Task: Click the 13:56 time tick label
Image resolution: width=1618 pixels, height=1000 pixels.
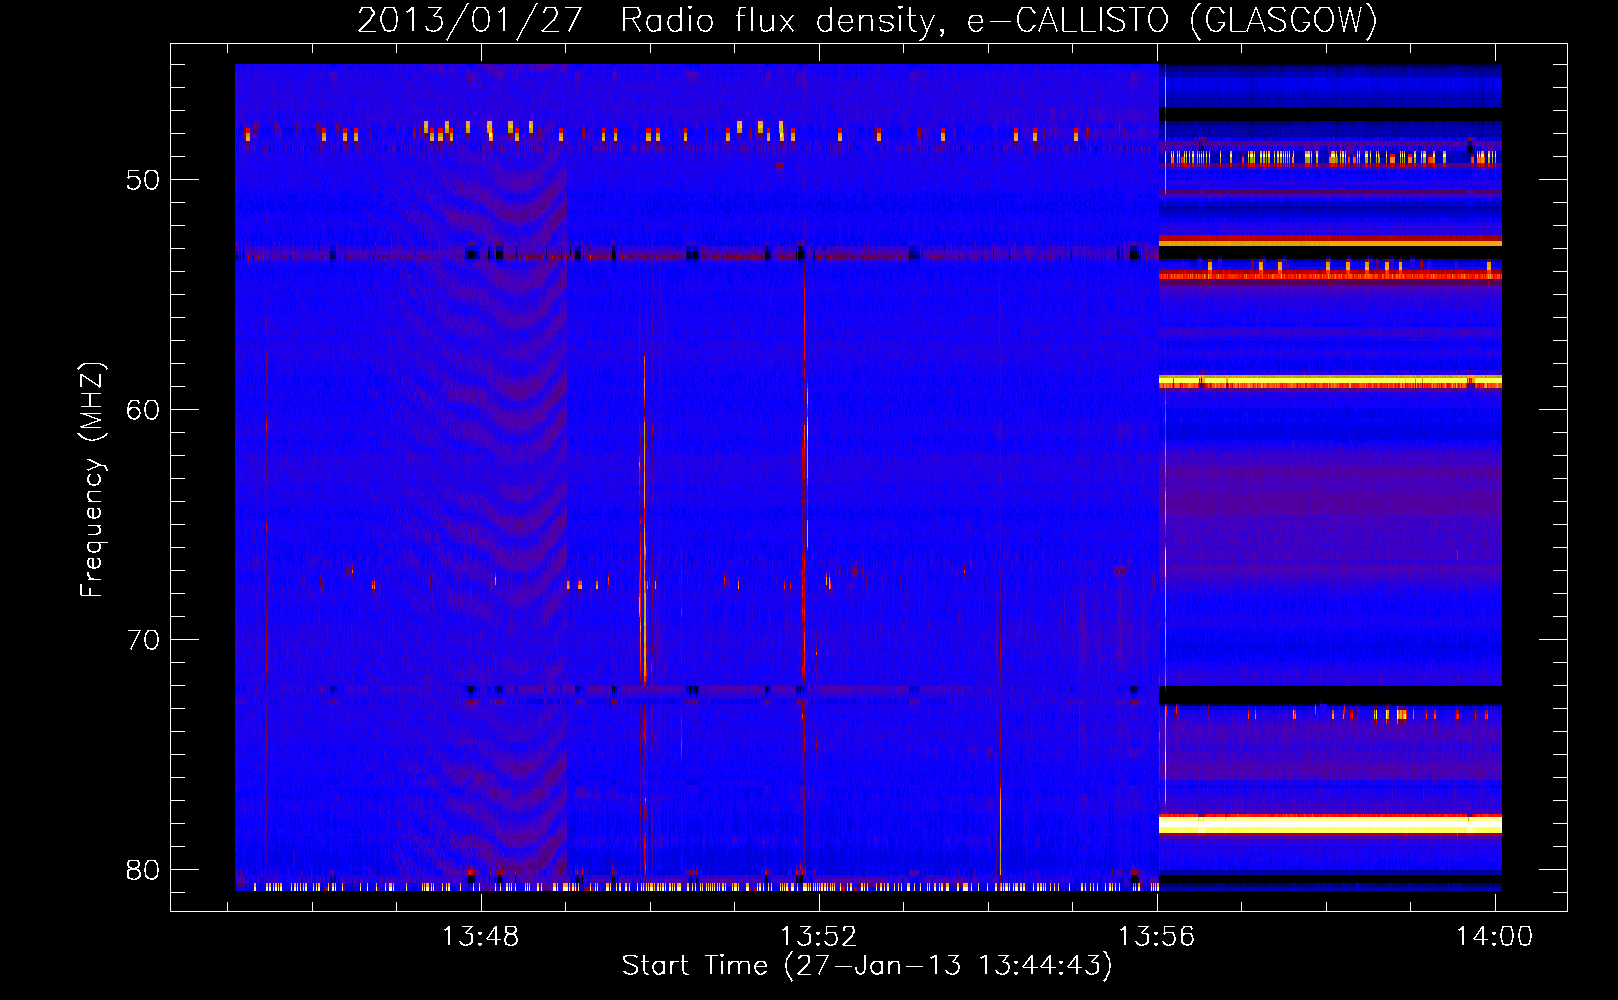Action: point(1157,936)
